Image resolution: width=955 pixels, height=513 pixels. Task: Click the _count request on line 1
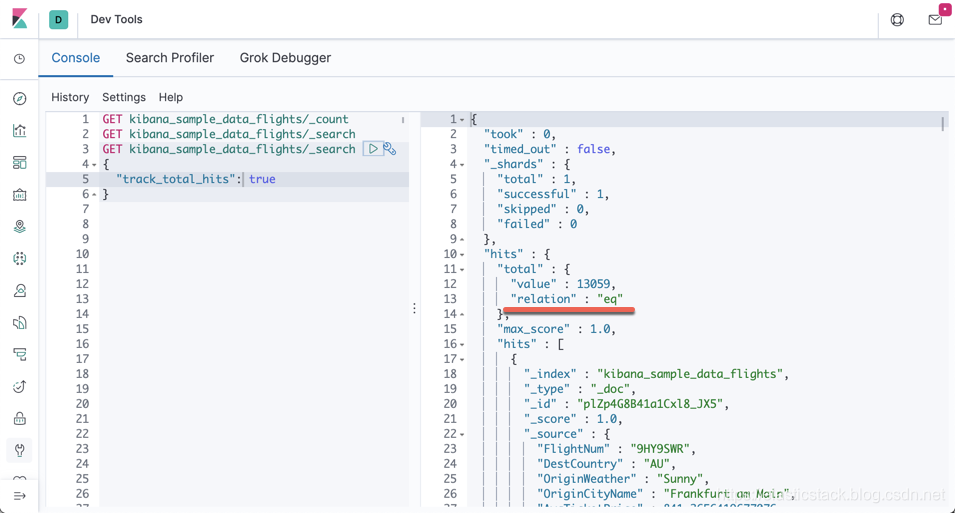[225, 119]
